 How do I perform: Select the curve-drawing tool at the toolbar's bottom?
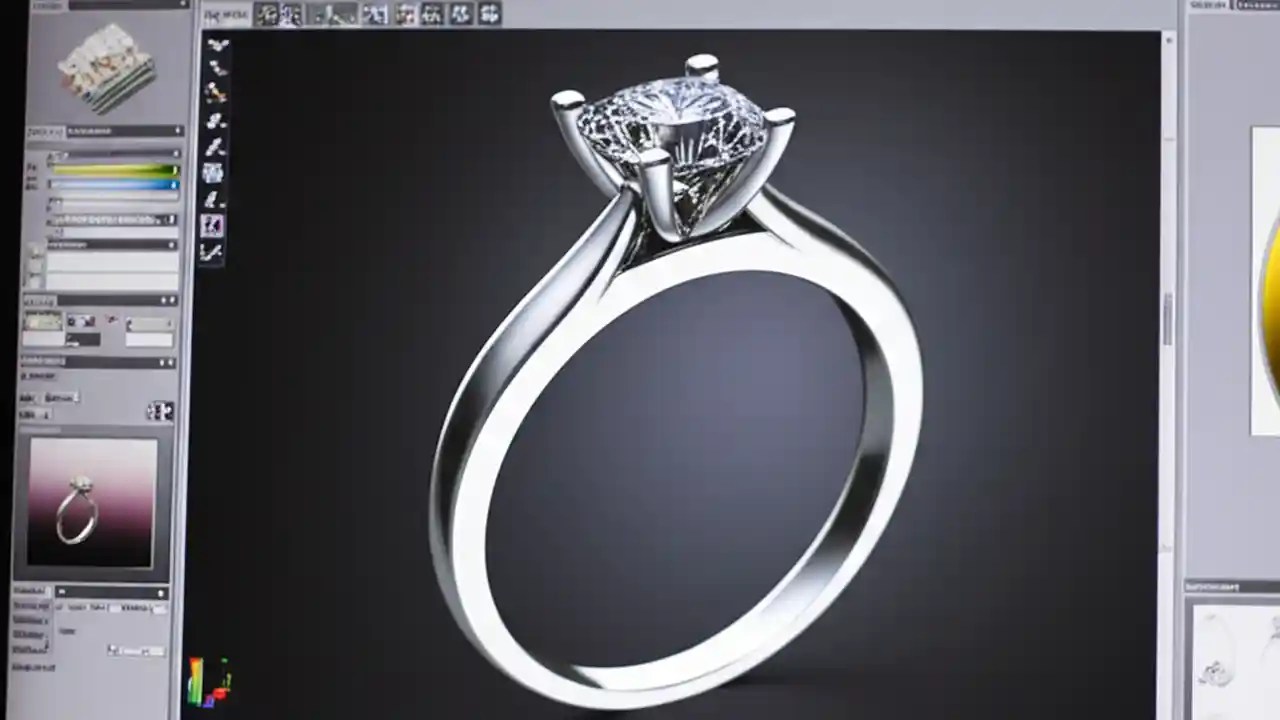(213, 253)
